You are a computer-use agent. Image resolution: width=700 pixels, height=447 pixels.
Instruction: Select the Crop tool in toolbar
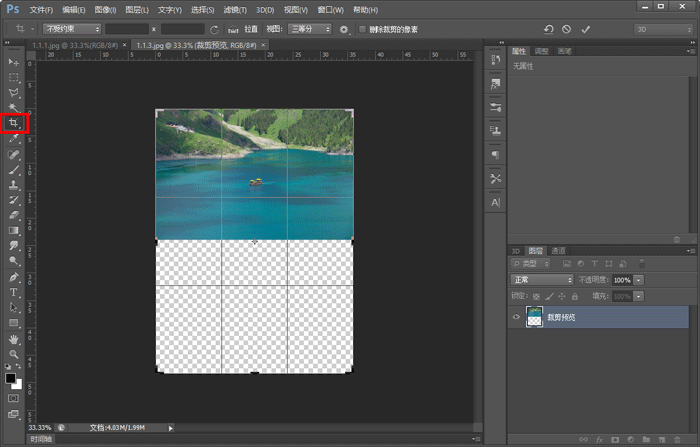[14, 123]
